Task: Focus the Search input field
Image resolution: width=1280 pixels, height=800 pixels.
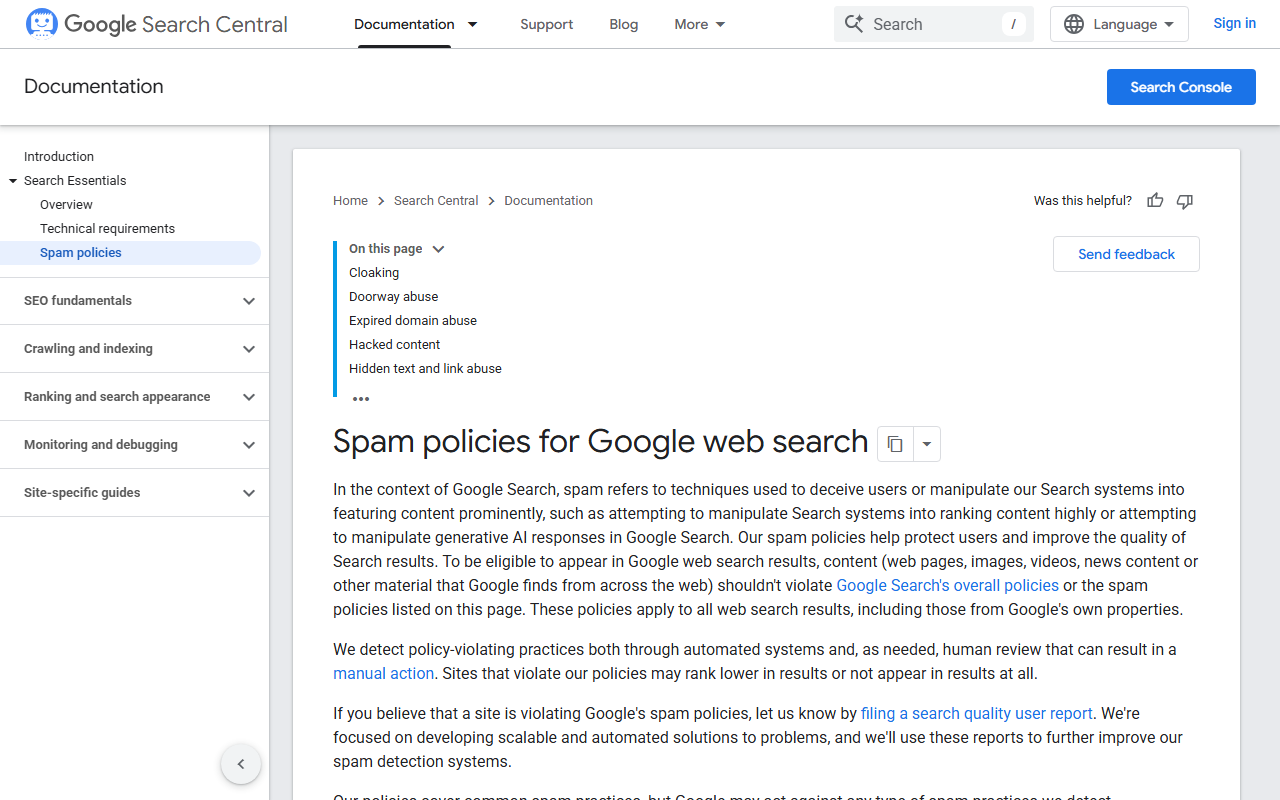Action: coord(935,24)
